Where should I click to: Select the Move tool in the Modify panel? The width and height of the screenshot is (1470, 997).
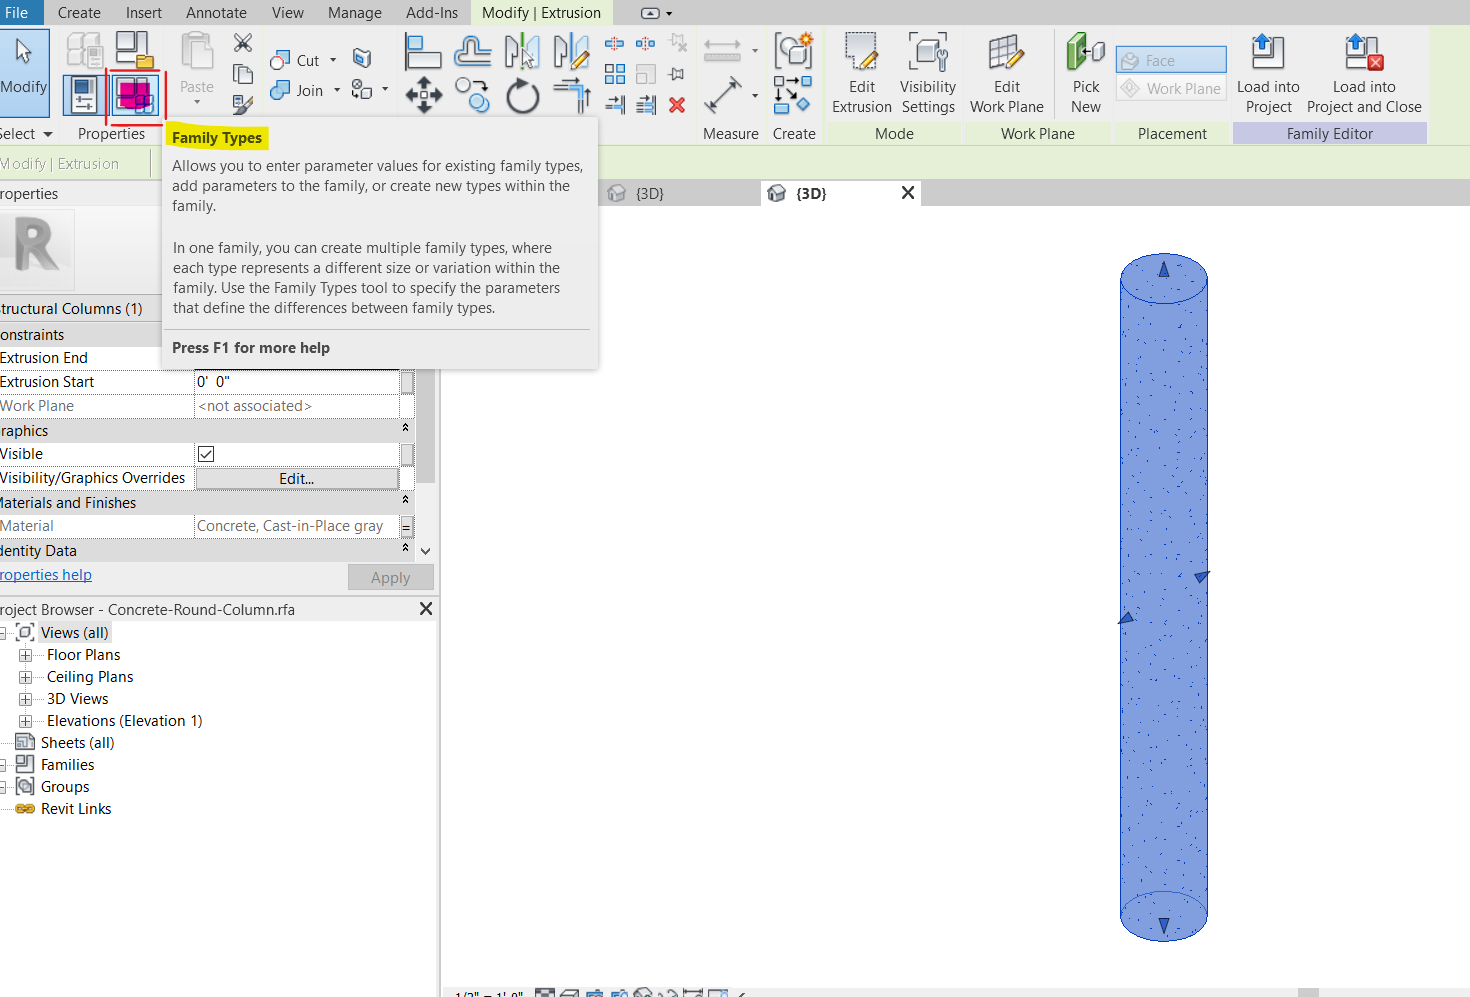pos(423,96)
